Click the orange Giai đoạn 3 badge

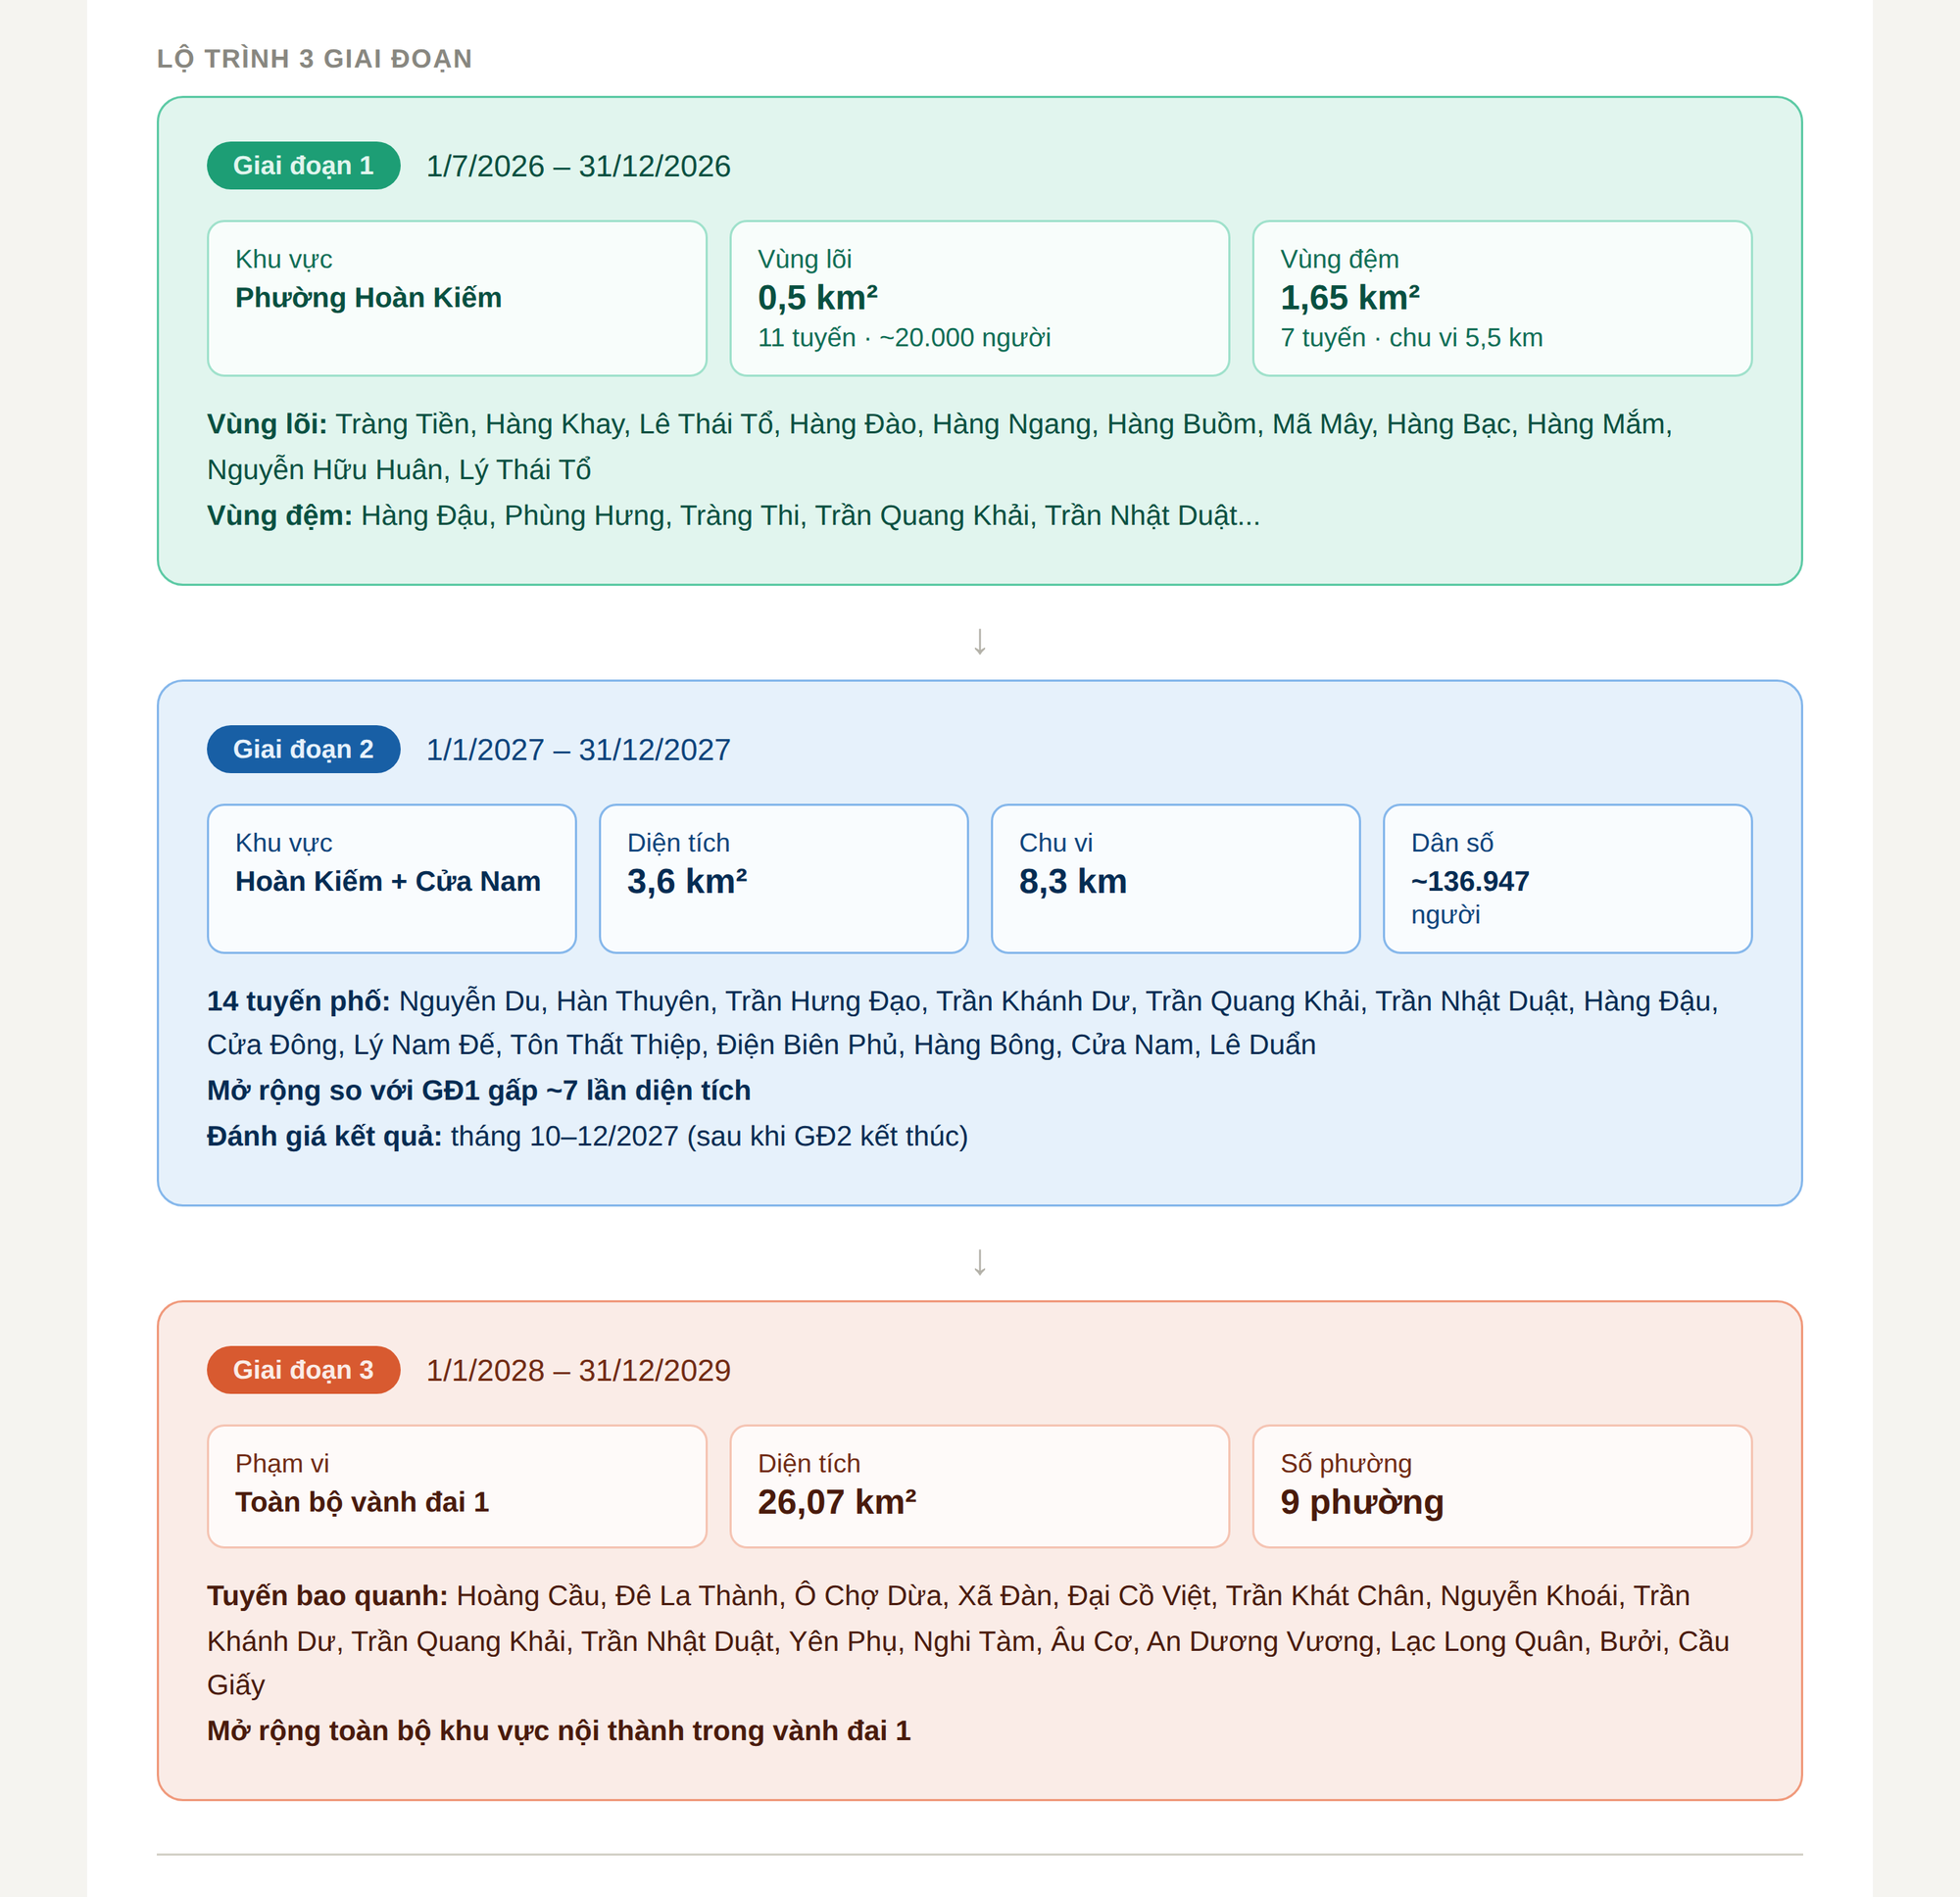pyautogui.click(x=303, y=1370)
